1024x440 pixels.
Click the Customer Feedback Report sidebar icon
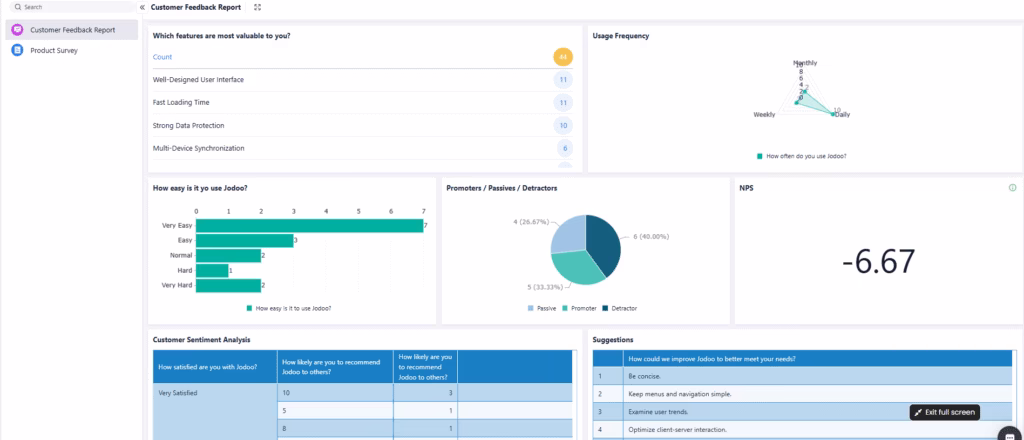point(17,30)
